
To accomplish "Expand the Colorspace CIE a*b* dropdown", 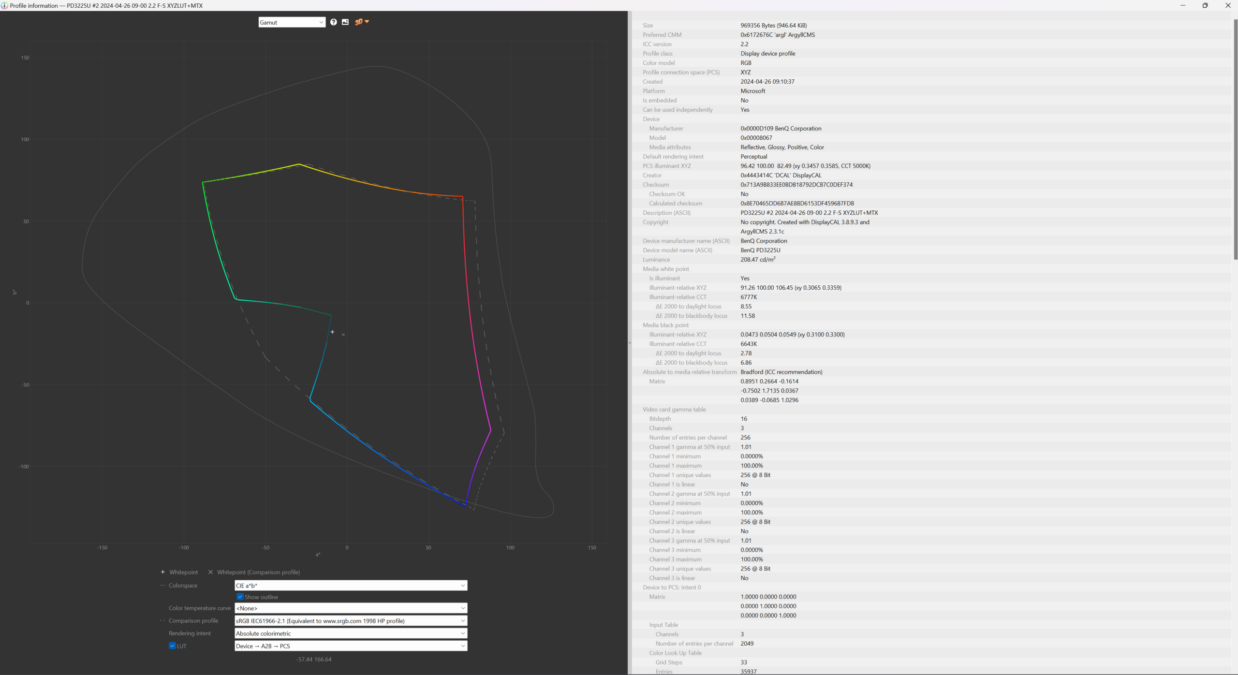I will click(x=350, y=586).
